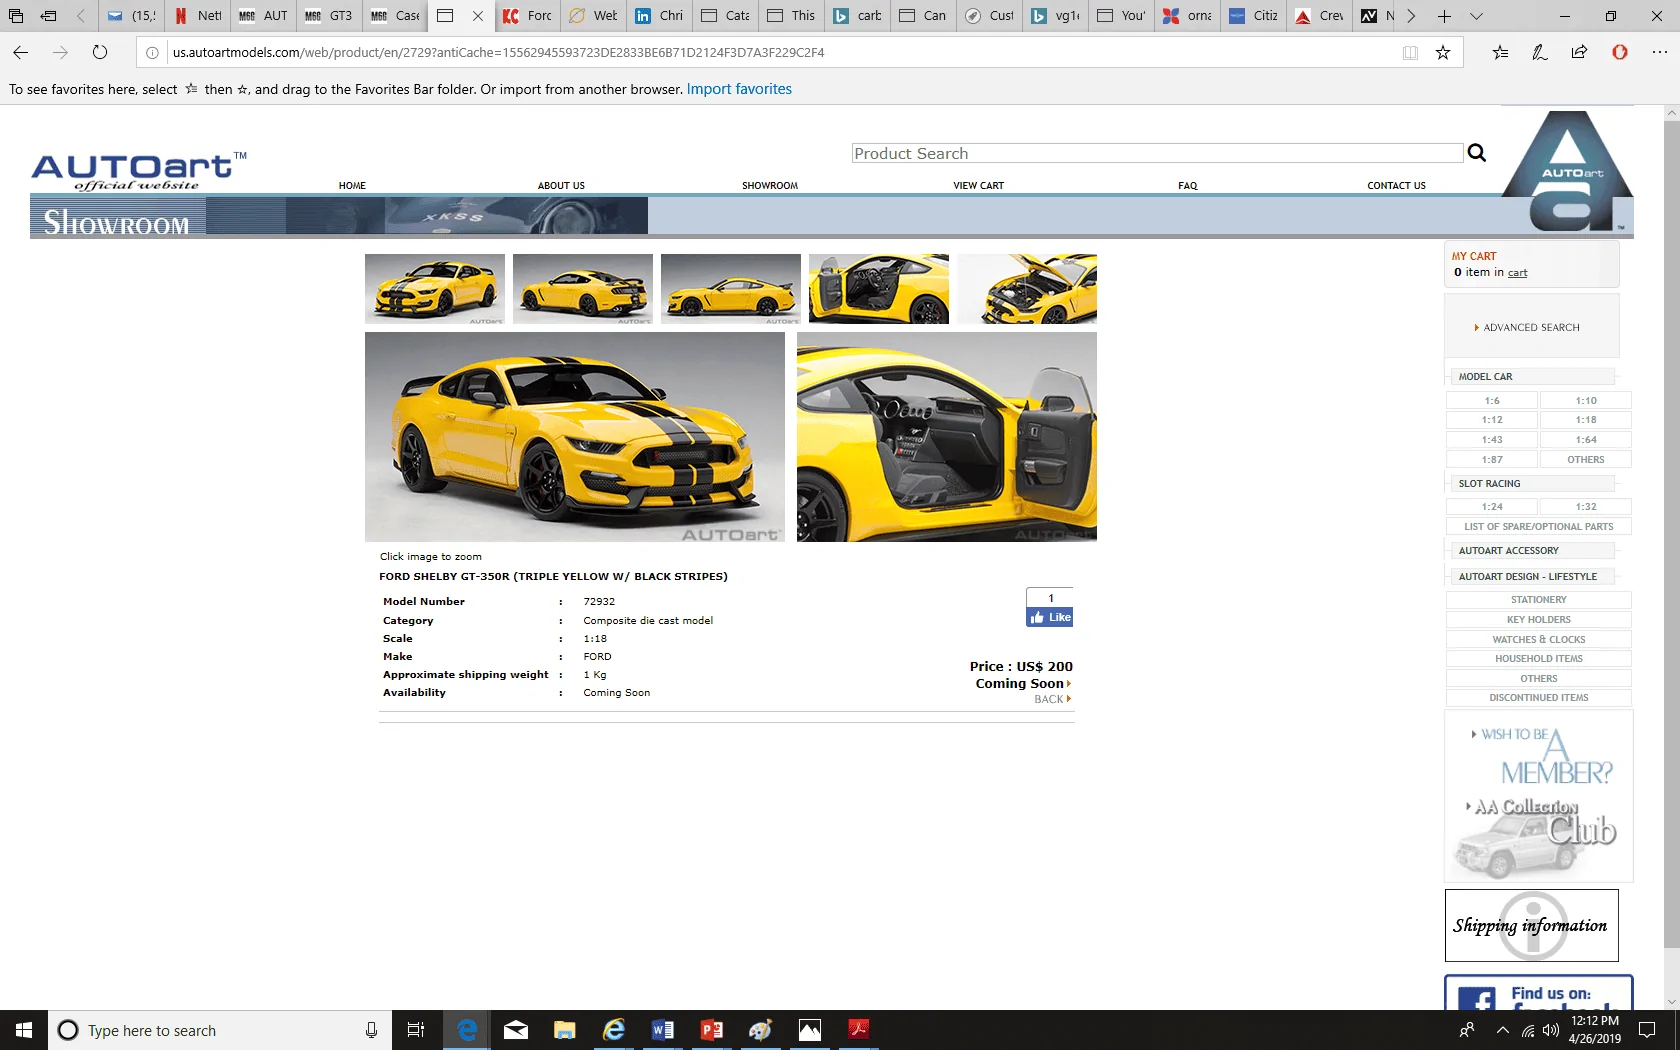Select the 1:18 model car scale
The height and width of the screenshot is (1050, 1680).
click(x=1586, y=420)
